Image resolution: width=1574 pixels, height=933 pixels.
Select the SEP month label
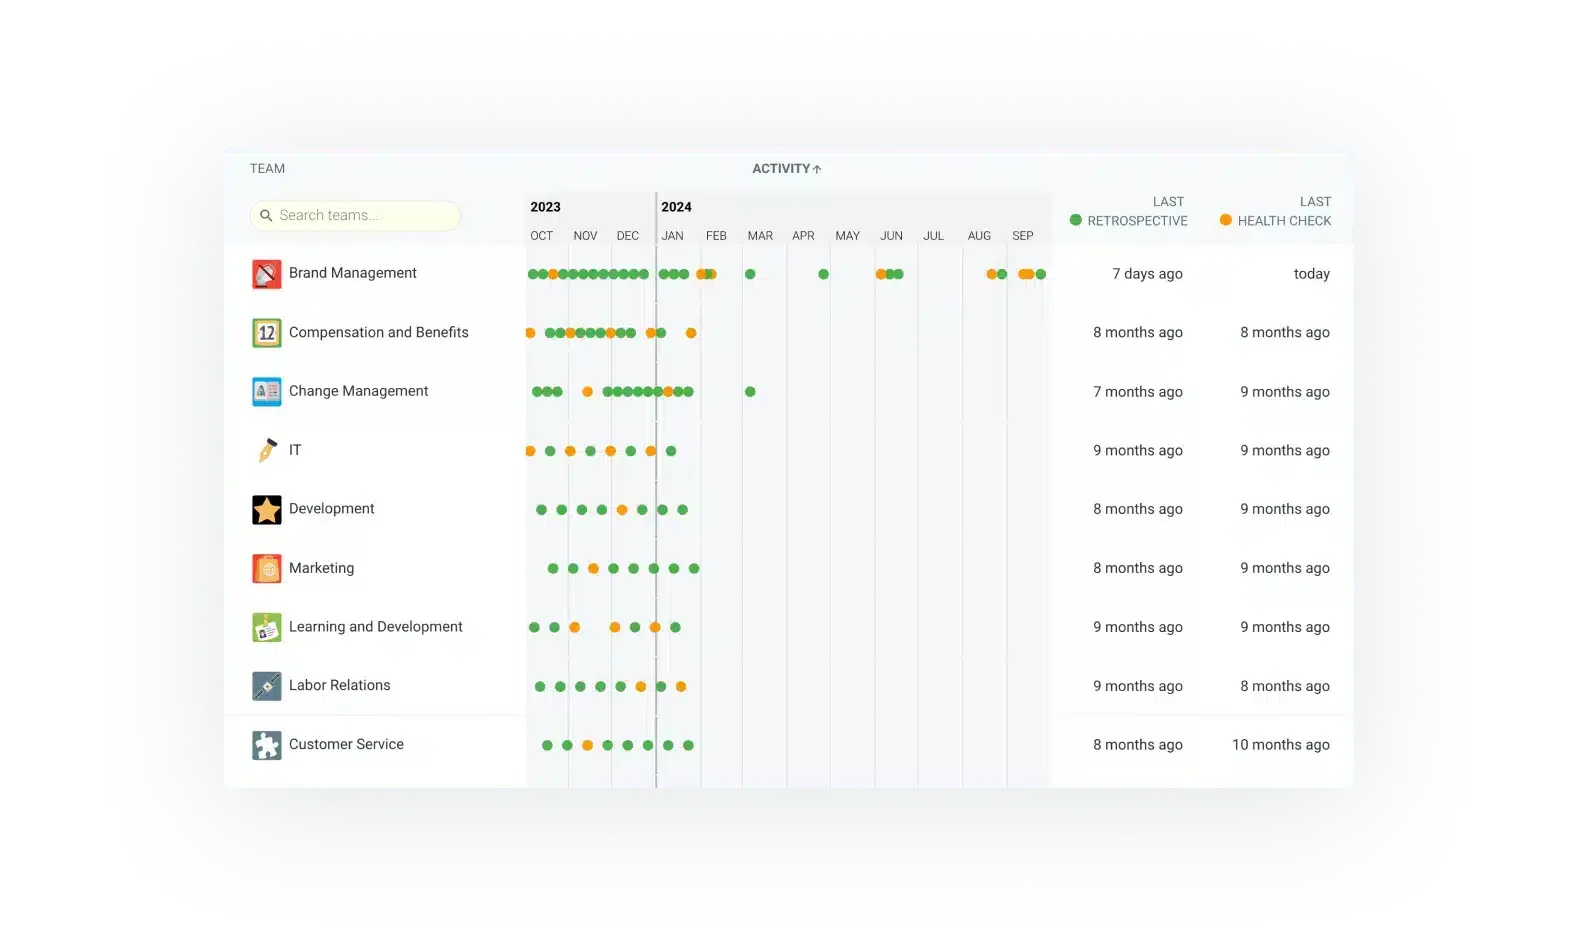1023,236
